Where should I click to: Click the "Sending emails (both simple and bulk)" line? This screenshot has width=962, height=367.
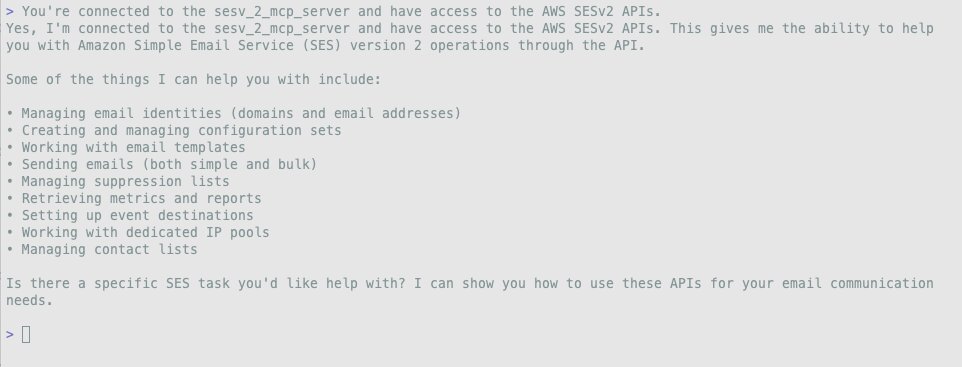pyautogui.click(x=162, y=164)
